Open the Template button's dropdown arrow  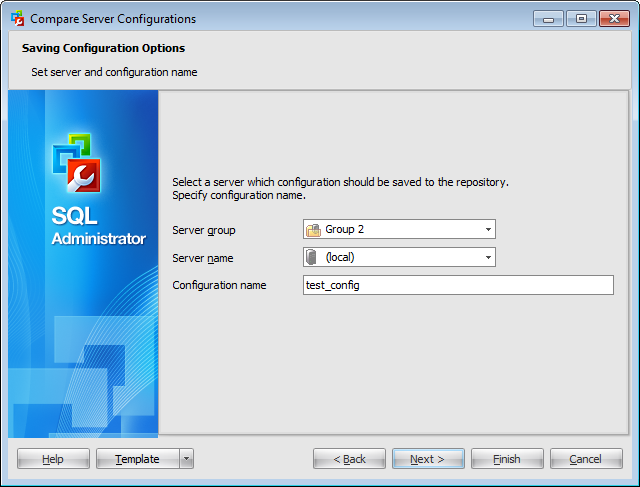(187, 459)
